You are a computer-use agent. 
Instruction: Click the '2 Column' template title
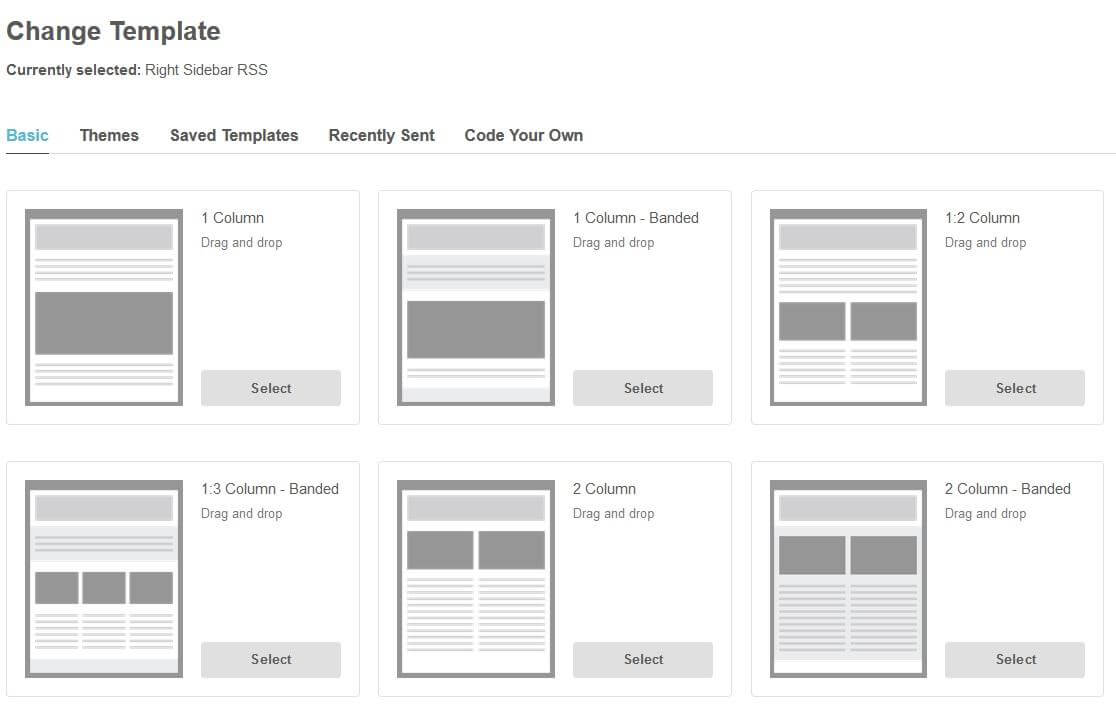coord(604,489)
